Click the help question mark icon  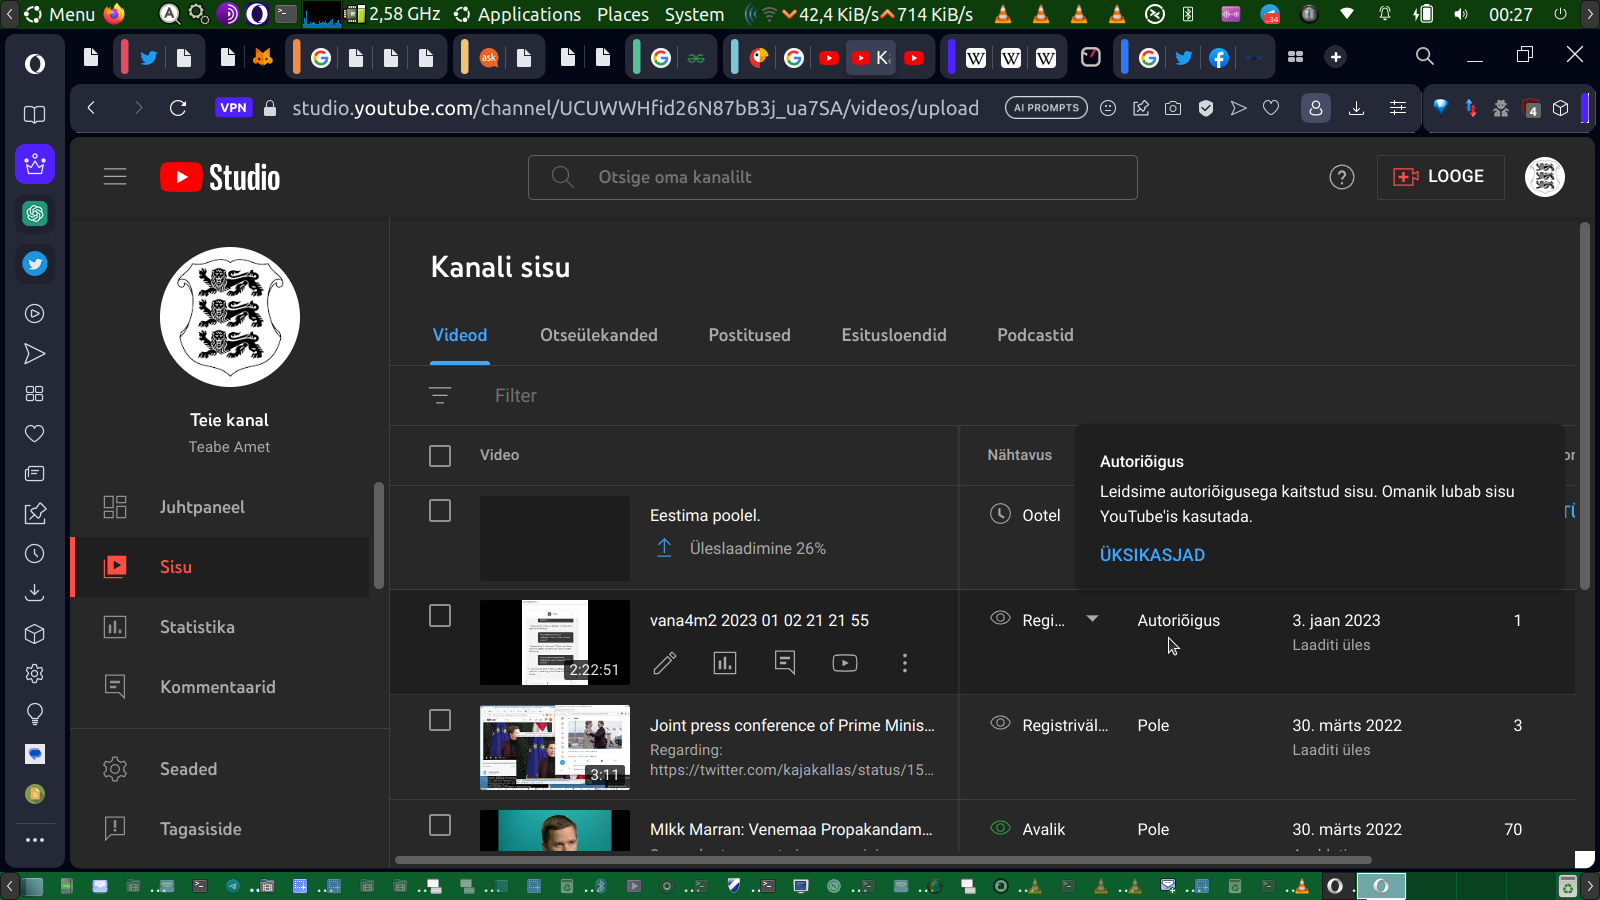click(x=1341, y=177)
